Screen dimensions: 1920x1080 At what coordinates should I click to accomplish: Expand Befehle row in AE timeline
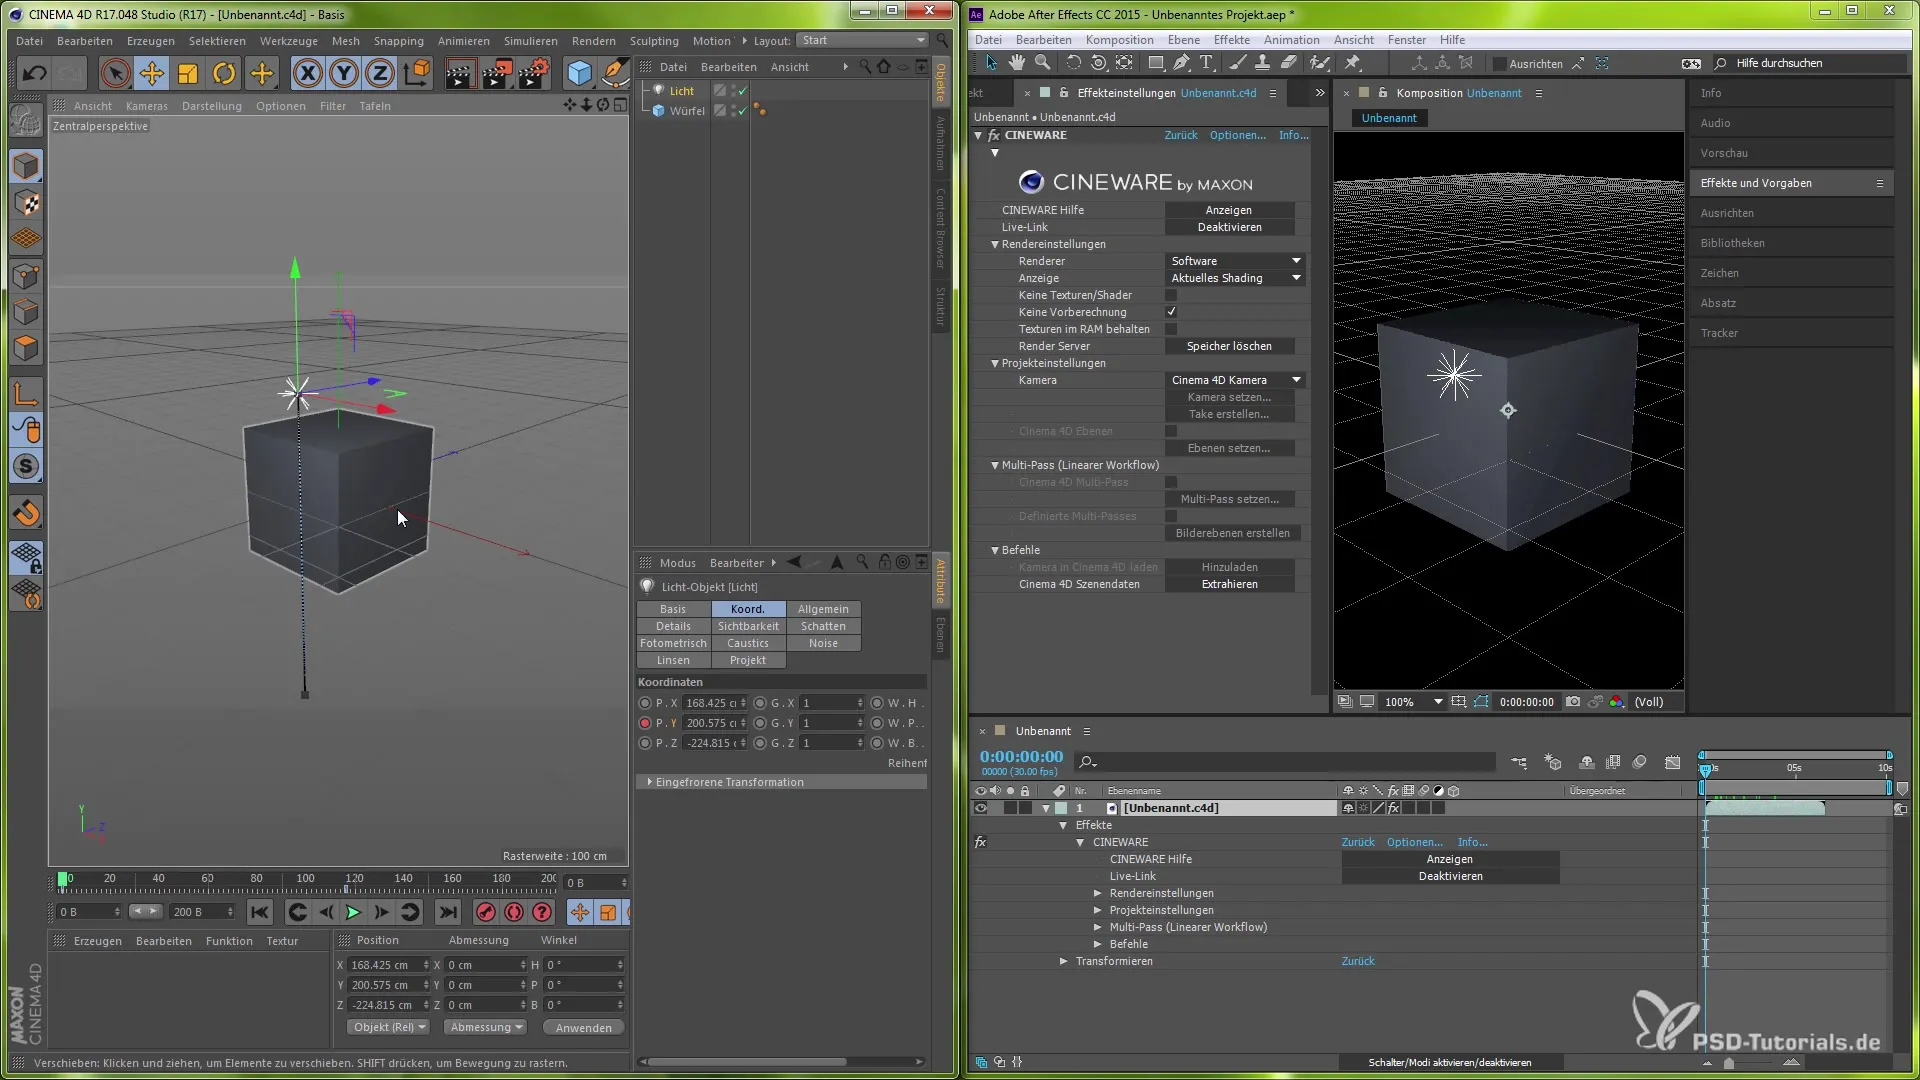click(x=1097, y=944)
